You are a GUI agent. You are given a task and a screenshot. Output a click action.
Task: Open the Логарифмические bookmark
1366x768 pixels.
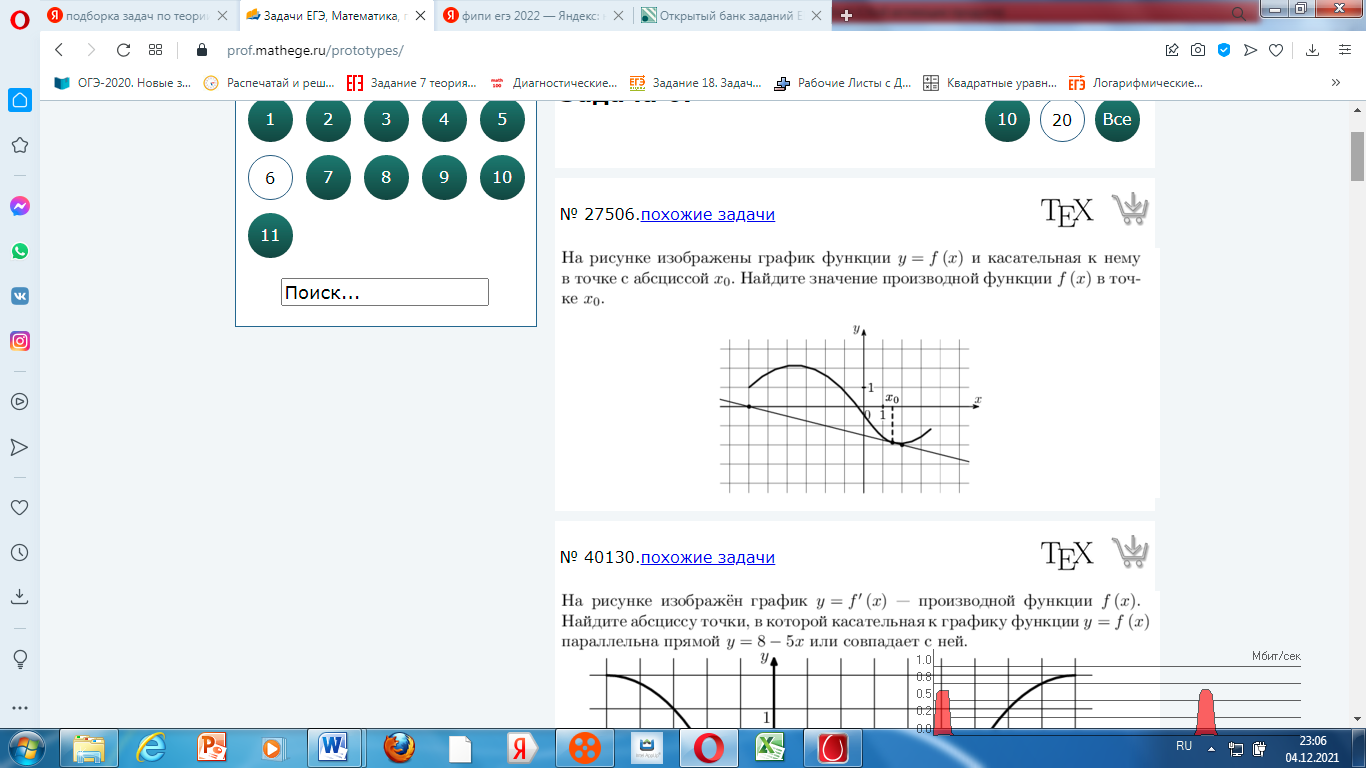(x=1136, y=83)
